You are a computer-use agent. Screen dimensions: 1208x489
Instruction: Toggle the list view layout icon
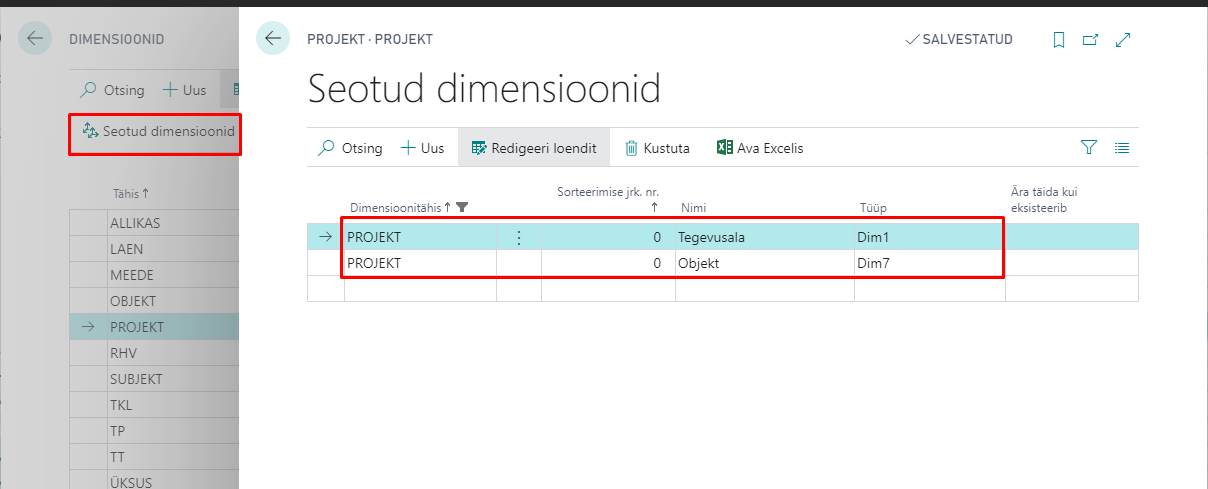pos(1122,148)
